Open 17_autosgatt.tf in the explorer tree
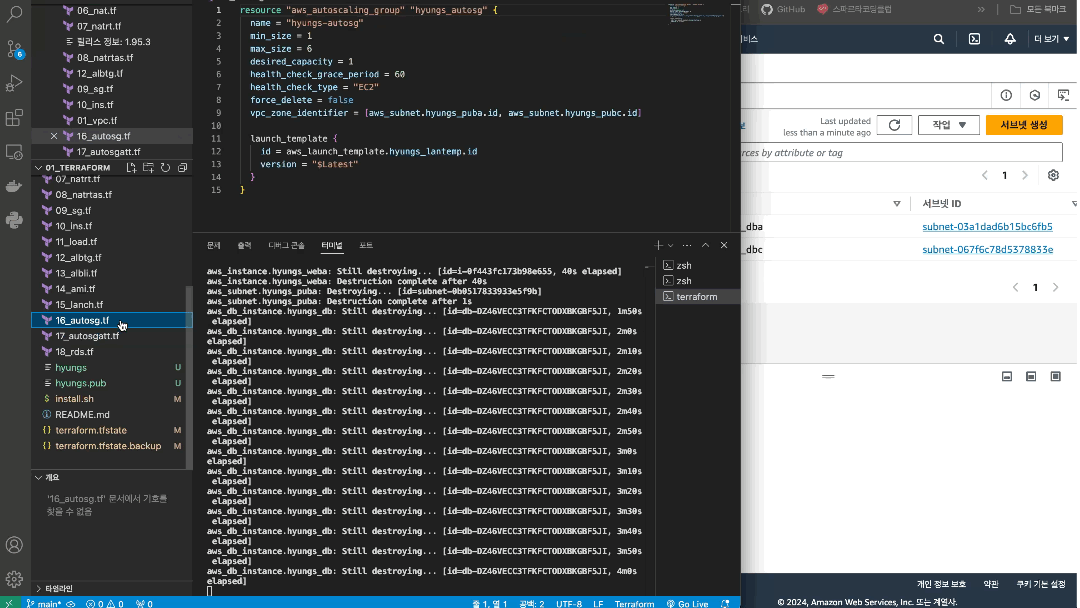The width and height of the screenshot is (1080, 608). [87, 336]
